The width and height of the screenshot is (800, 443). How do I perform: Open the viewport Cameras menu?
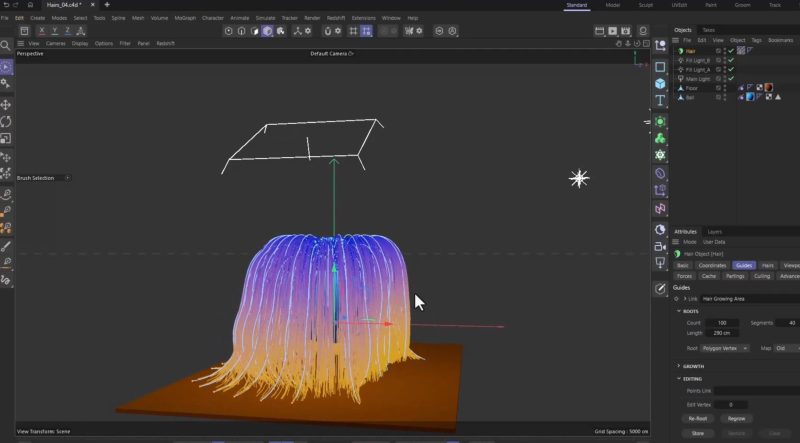[56, 43]
